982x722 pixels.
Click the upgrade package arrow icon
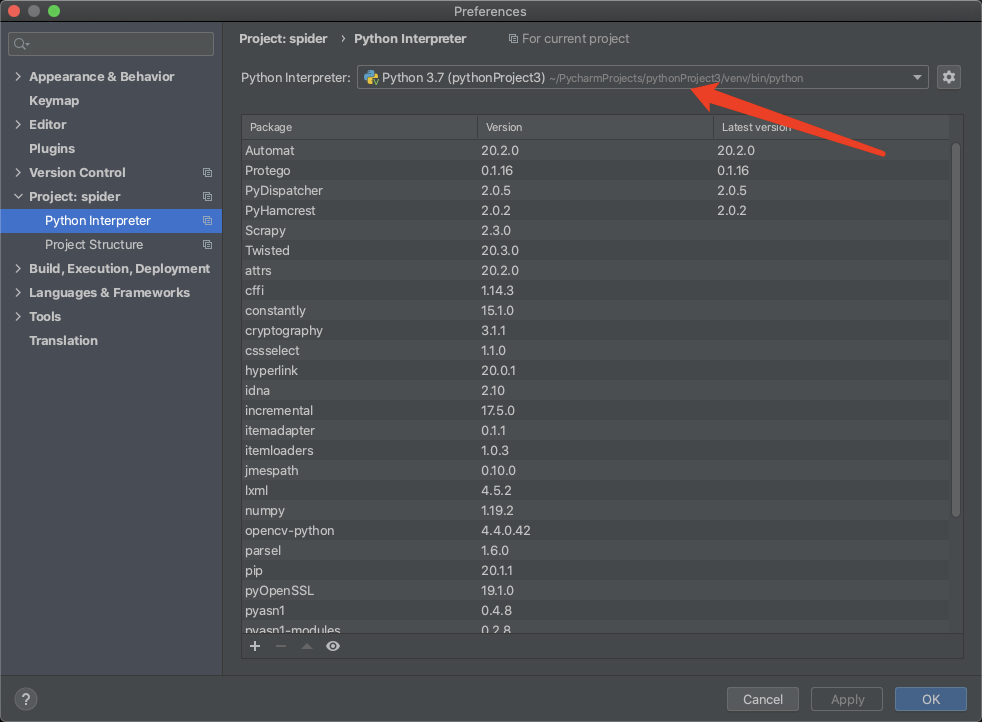coord(307,646)
